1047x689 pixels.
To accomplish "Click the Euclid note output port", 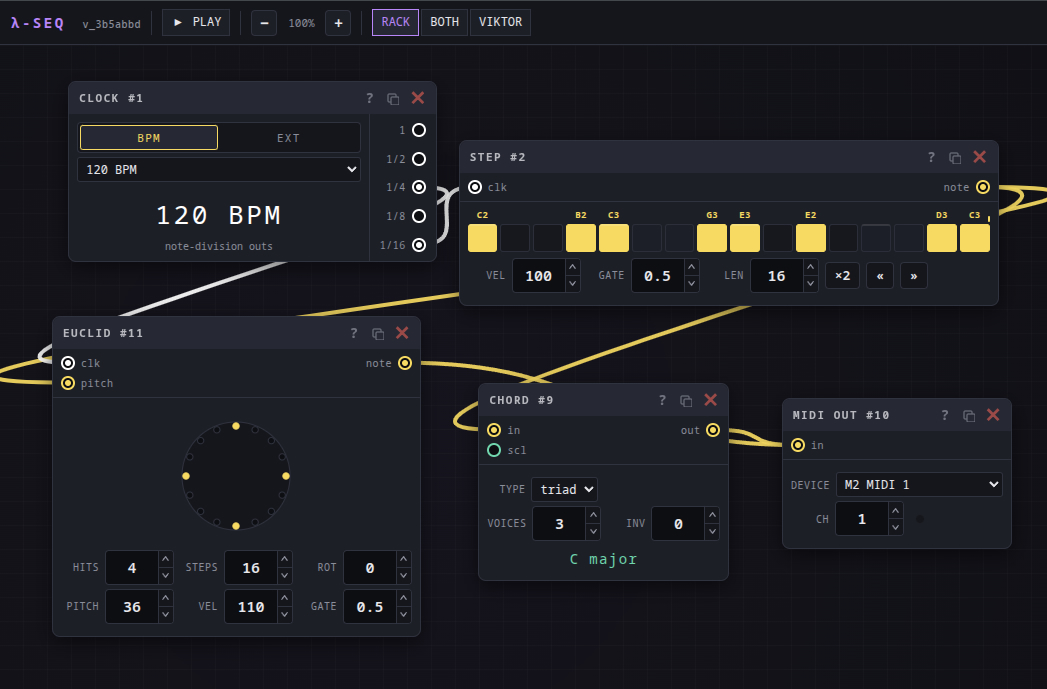I will tap(405, 363).
